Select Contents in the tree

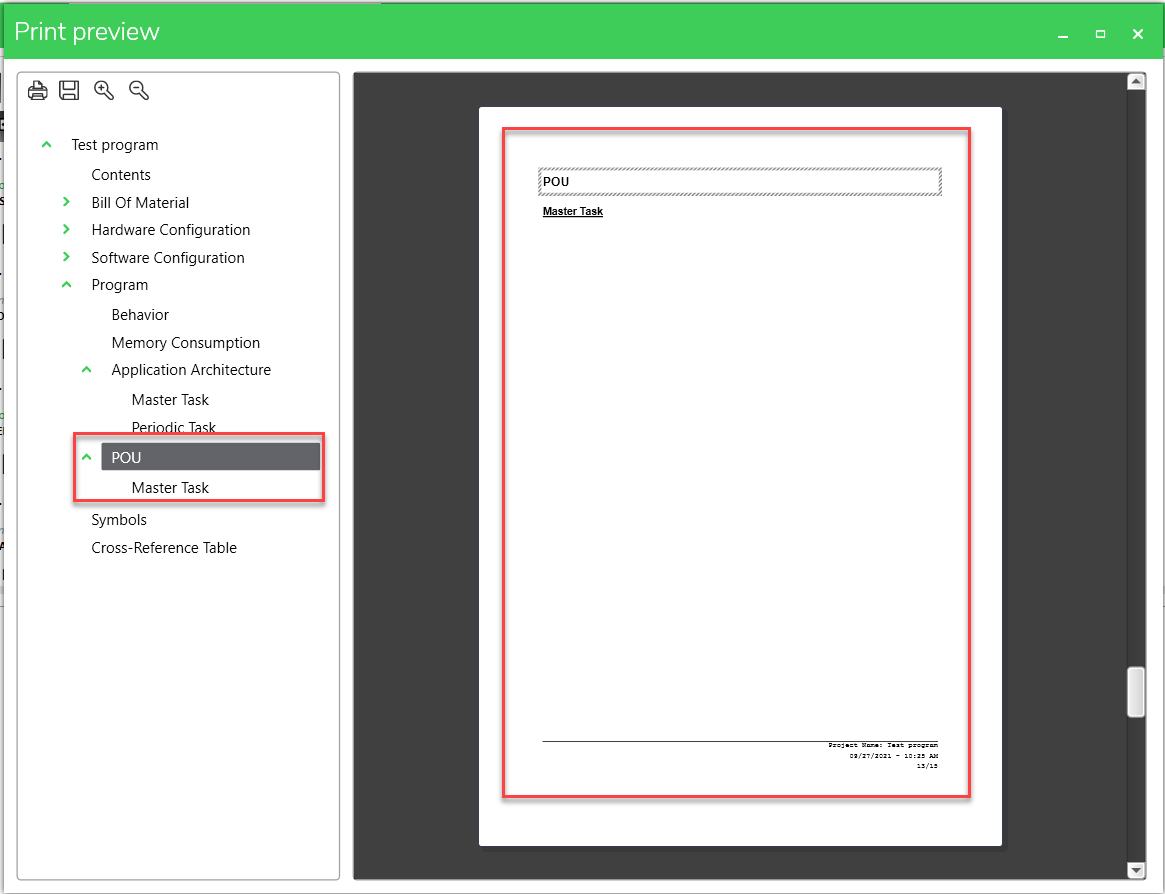coord(121,175)
